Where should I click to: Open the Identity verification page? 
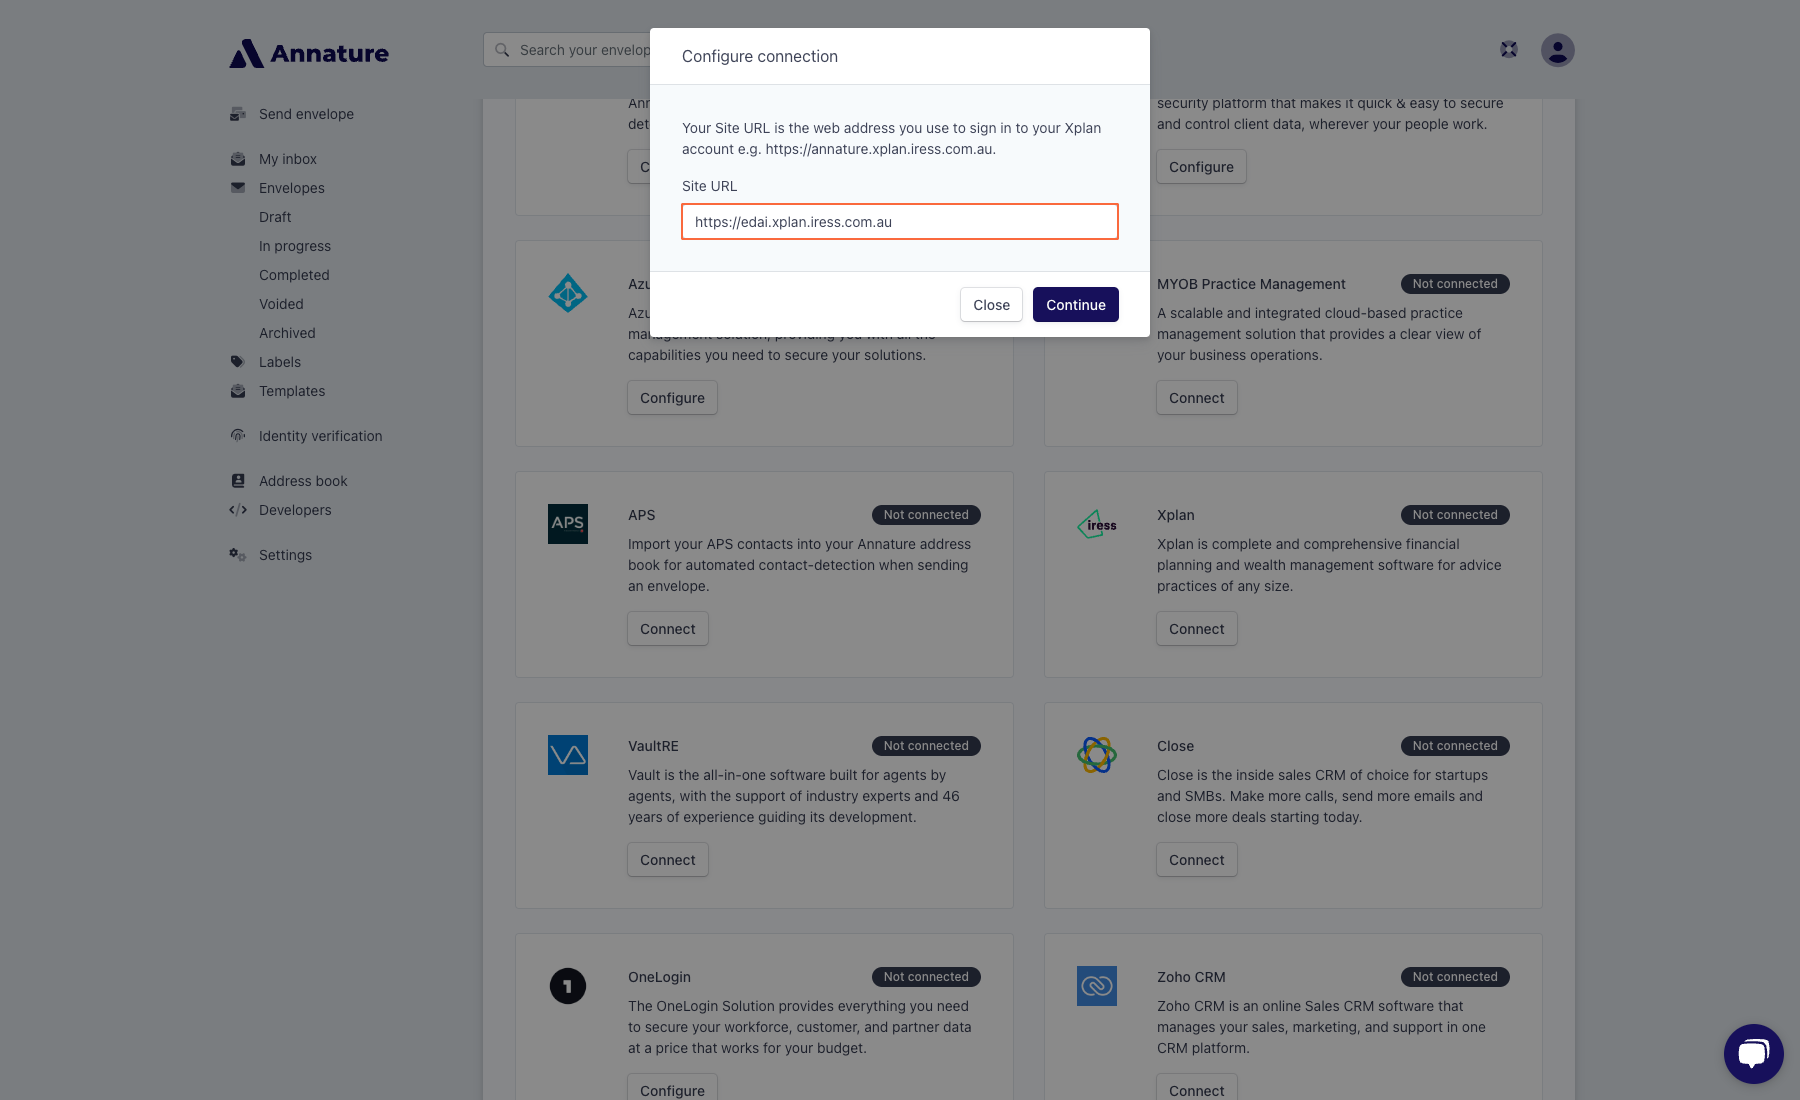click(319, 435)
